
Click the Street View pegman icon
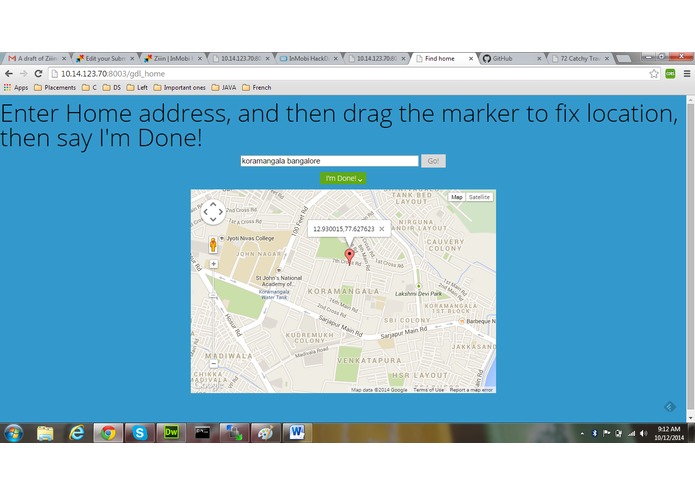point(213,245)
